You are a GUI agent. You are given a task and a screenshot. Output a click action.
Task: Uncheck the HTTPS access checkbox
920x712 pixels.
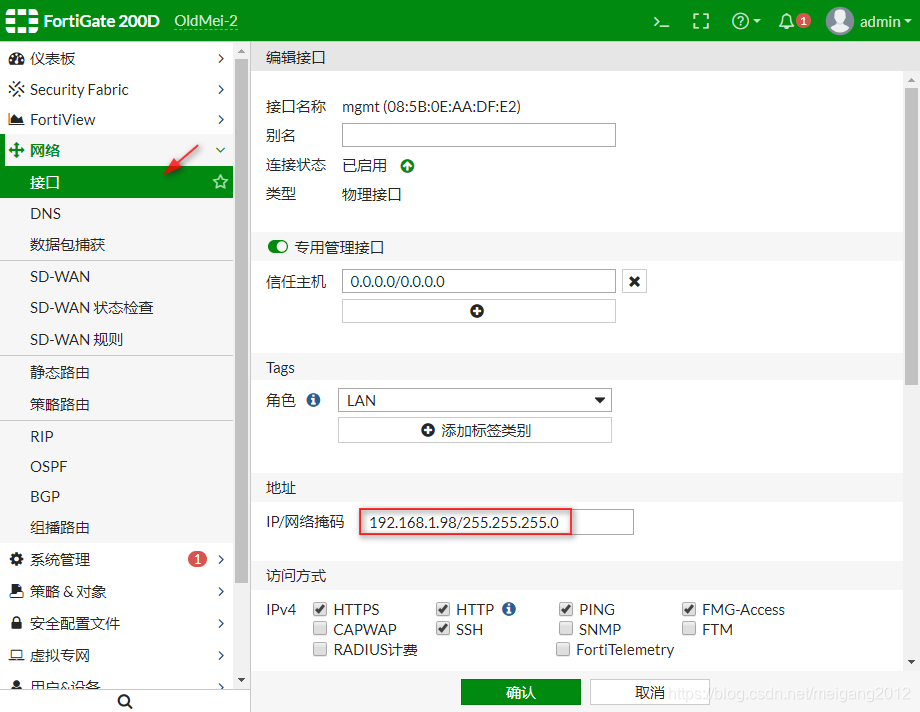[320, 609]
